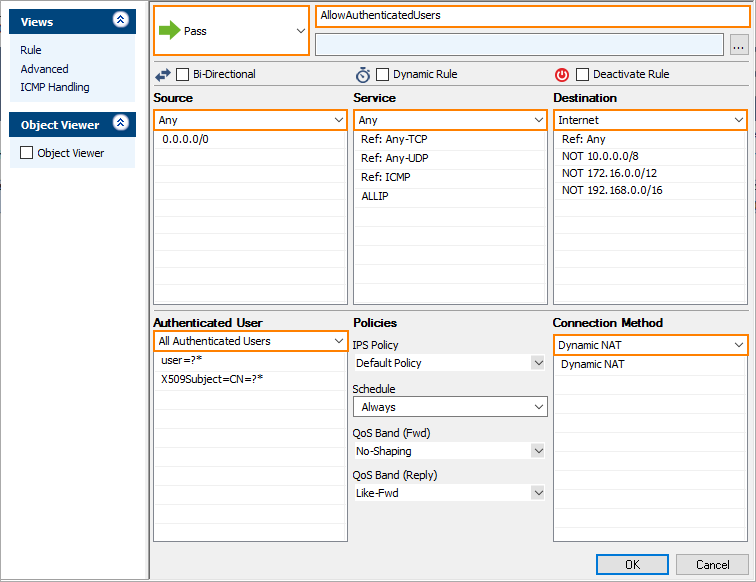Viewport: 756px width, 582px height.
Task: Select the X509Subject=CN=?* entry
Action: [x=250, y=379]
